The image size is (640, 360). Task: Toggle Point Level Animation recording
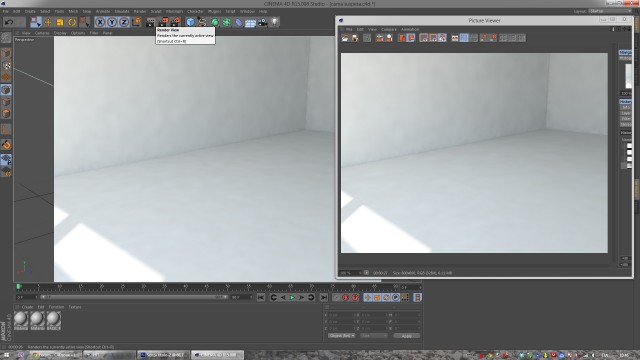[x=405, y=298]
